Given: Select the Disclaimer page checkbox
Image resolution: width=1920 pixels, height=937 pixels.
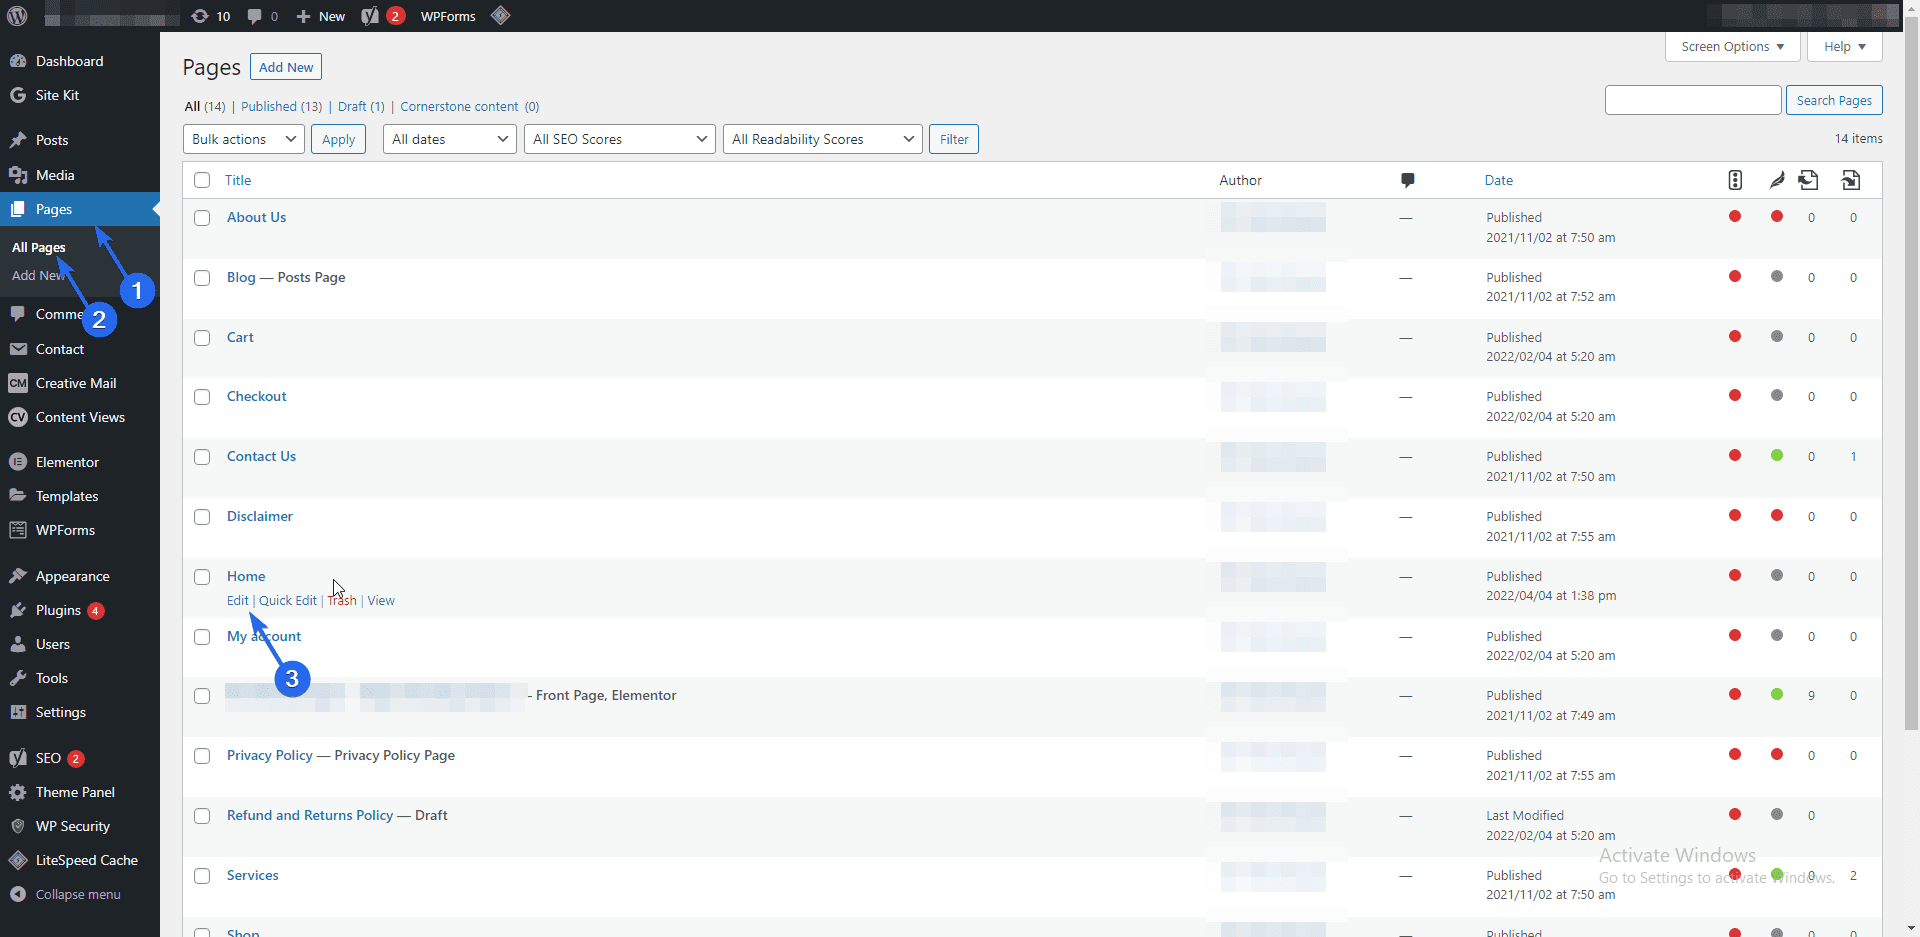Looking at the screenshot, I should click(202, 517).
